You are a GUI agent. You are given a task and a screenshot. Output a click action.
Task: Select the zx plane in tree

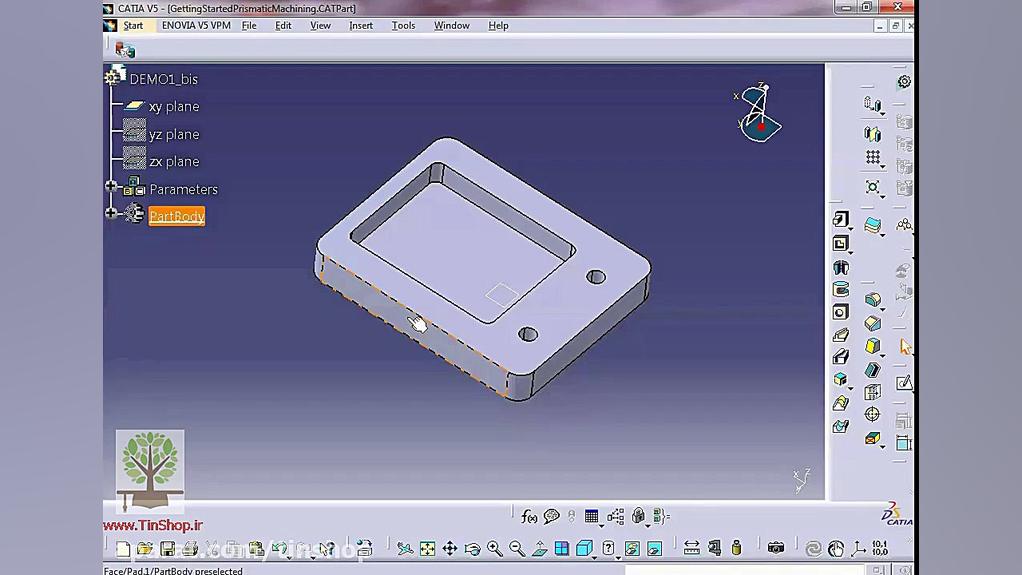tap(173, 161)
